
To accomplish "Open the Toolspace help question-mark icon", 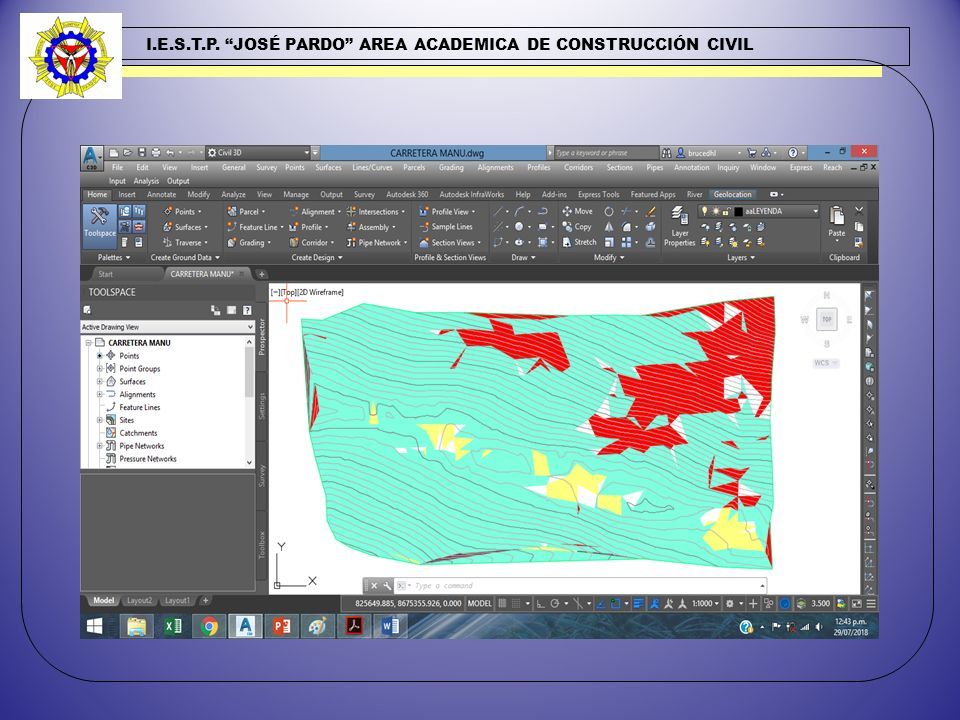I will pyautogui.click(x=247, y=310).
